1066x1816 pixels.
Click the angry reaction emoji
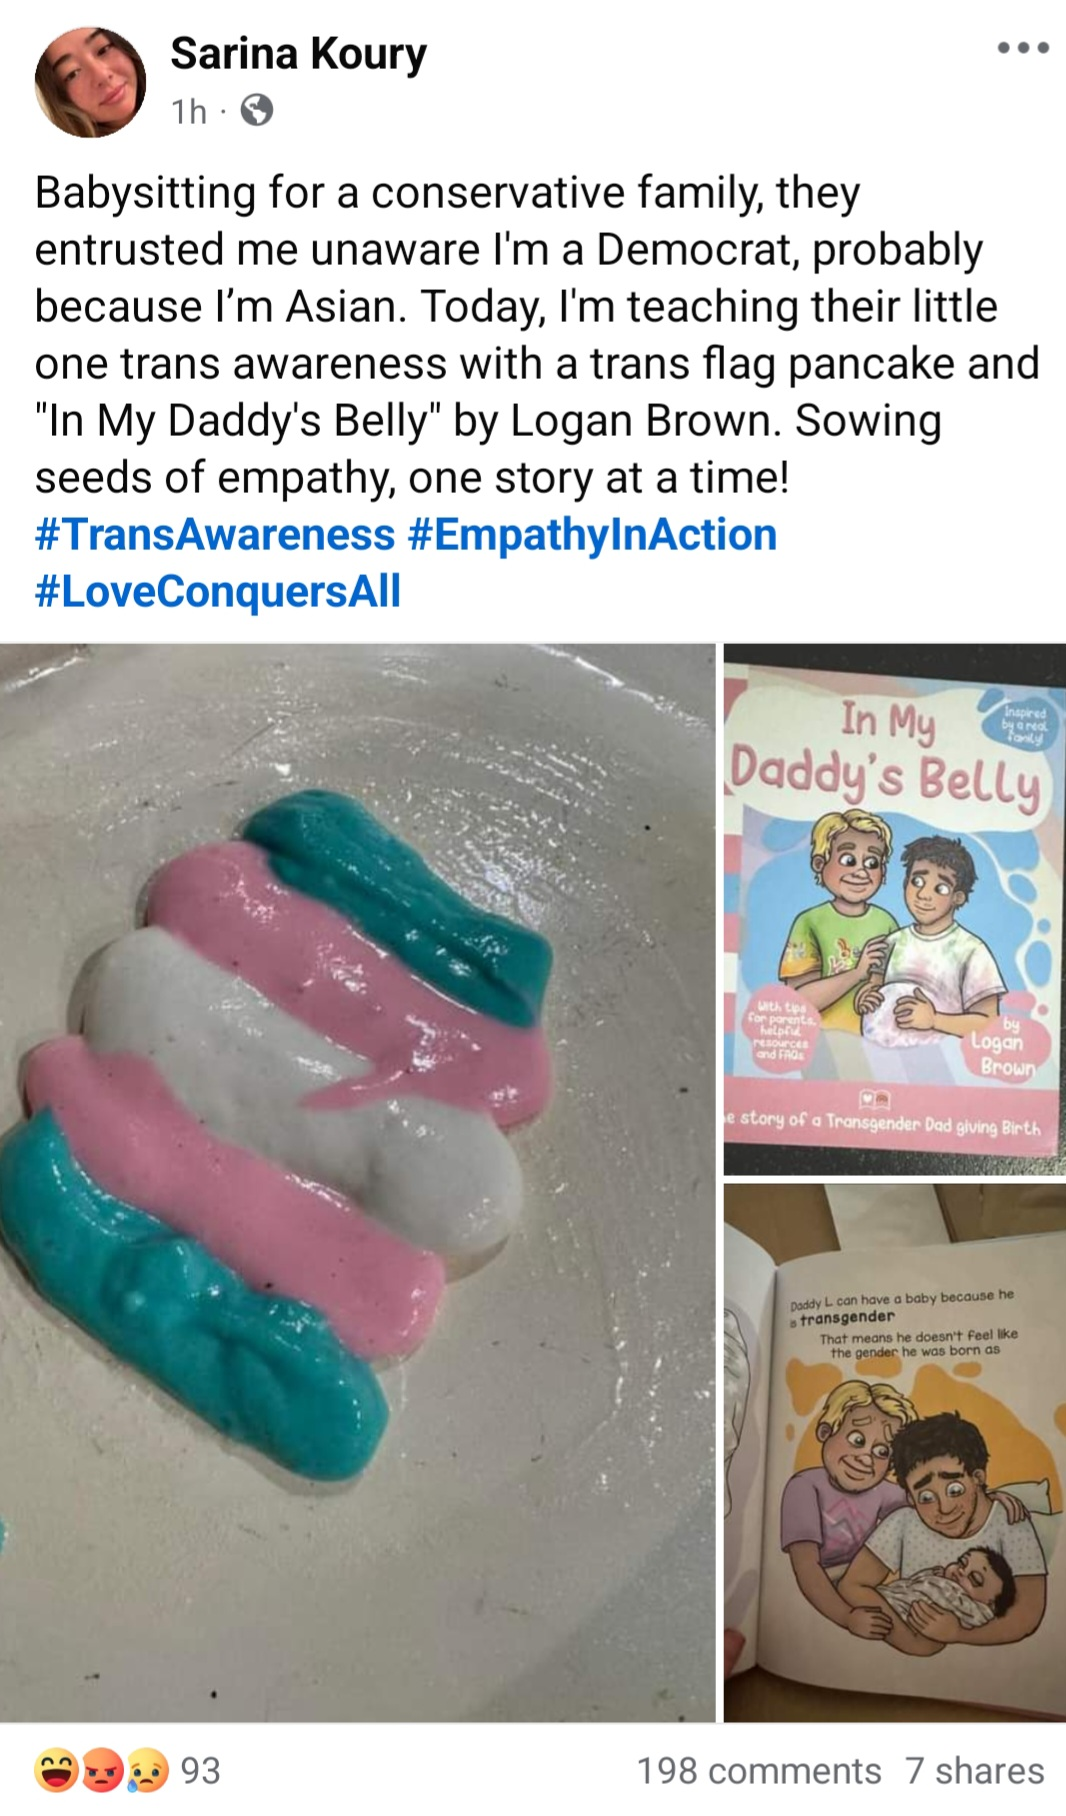click(x=101, y=1770)
